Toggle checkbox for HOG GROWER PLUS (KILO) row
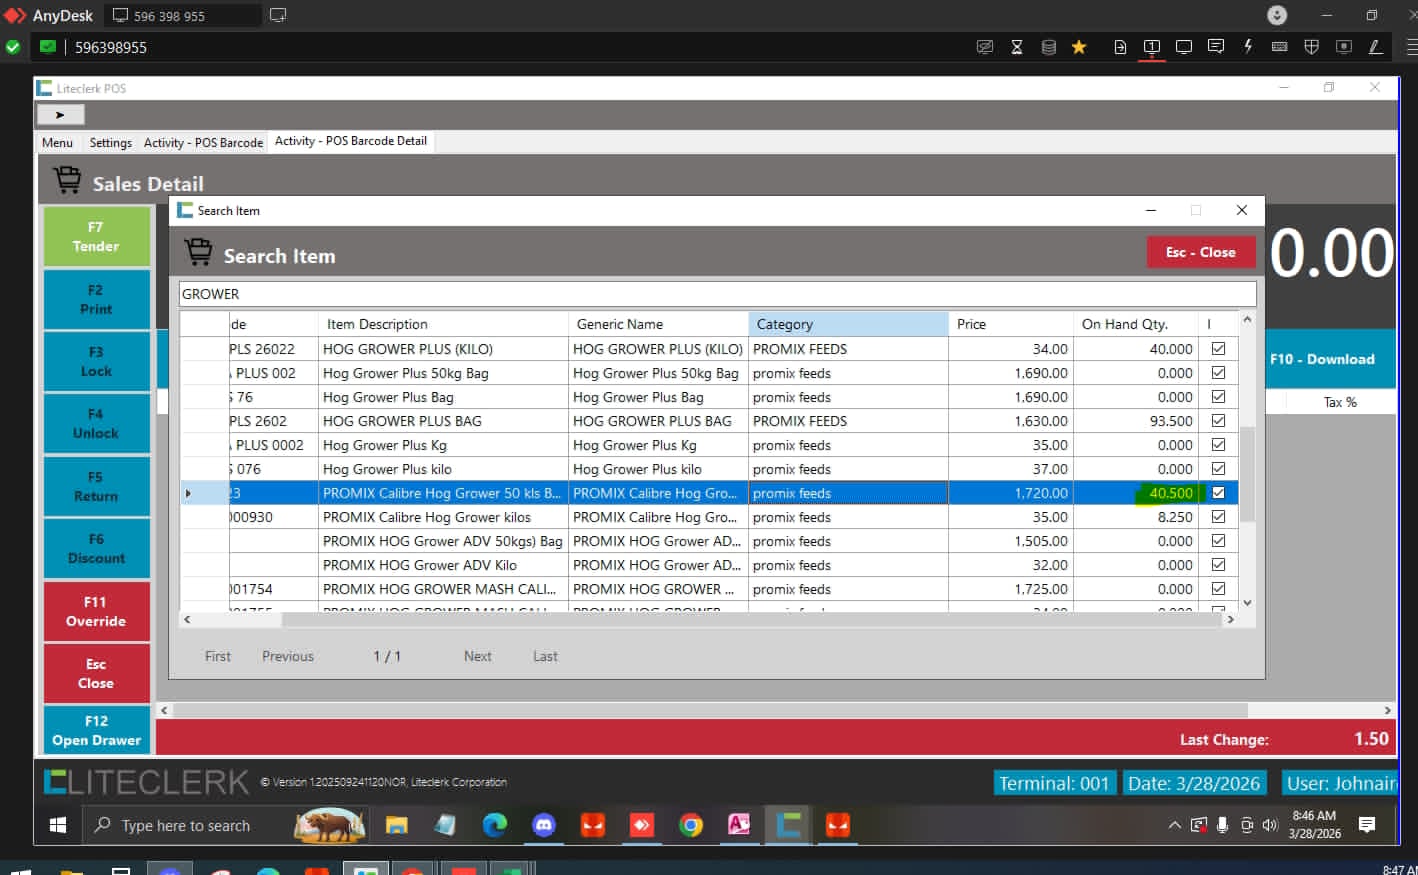The width and height of the screenshot is (1418, 875). [x=1218, y=349]
